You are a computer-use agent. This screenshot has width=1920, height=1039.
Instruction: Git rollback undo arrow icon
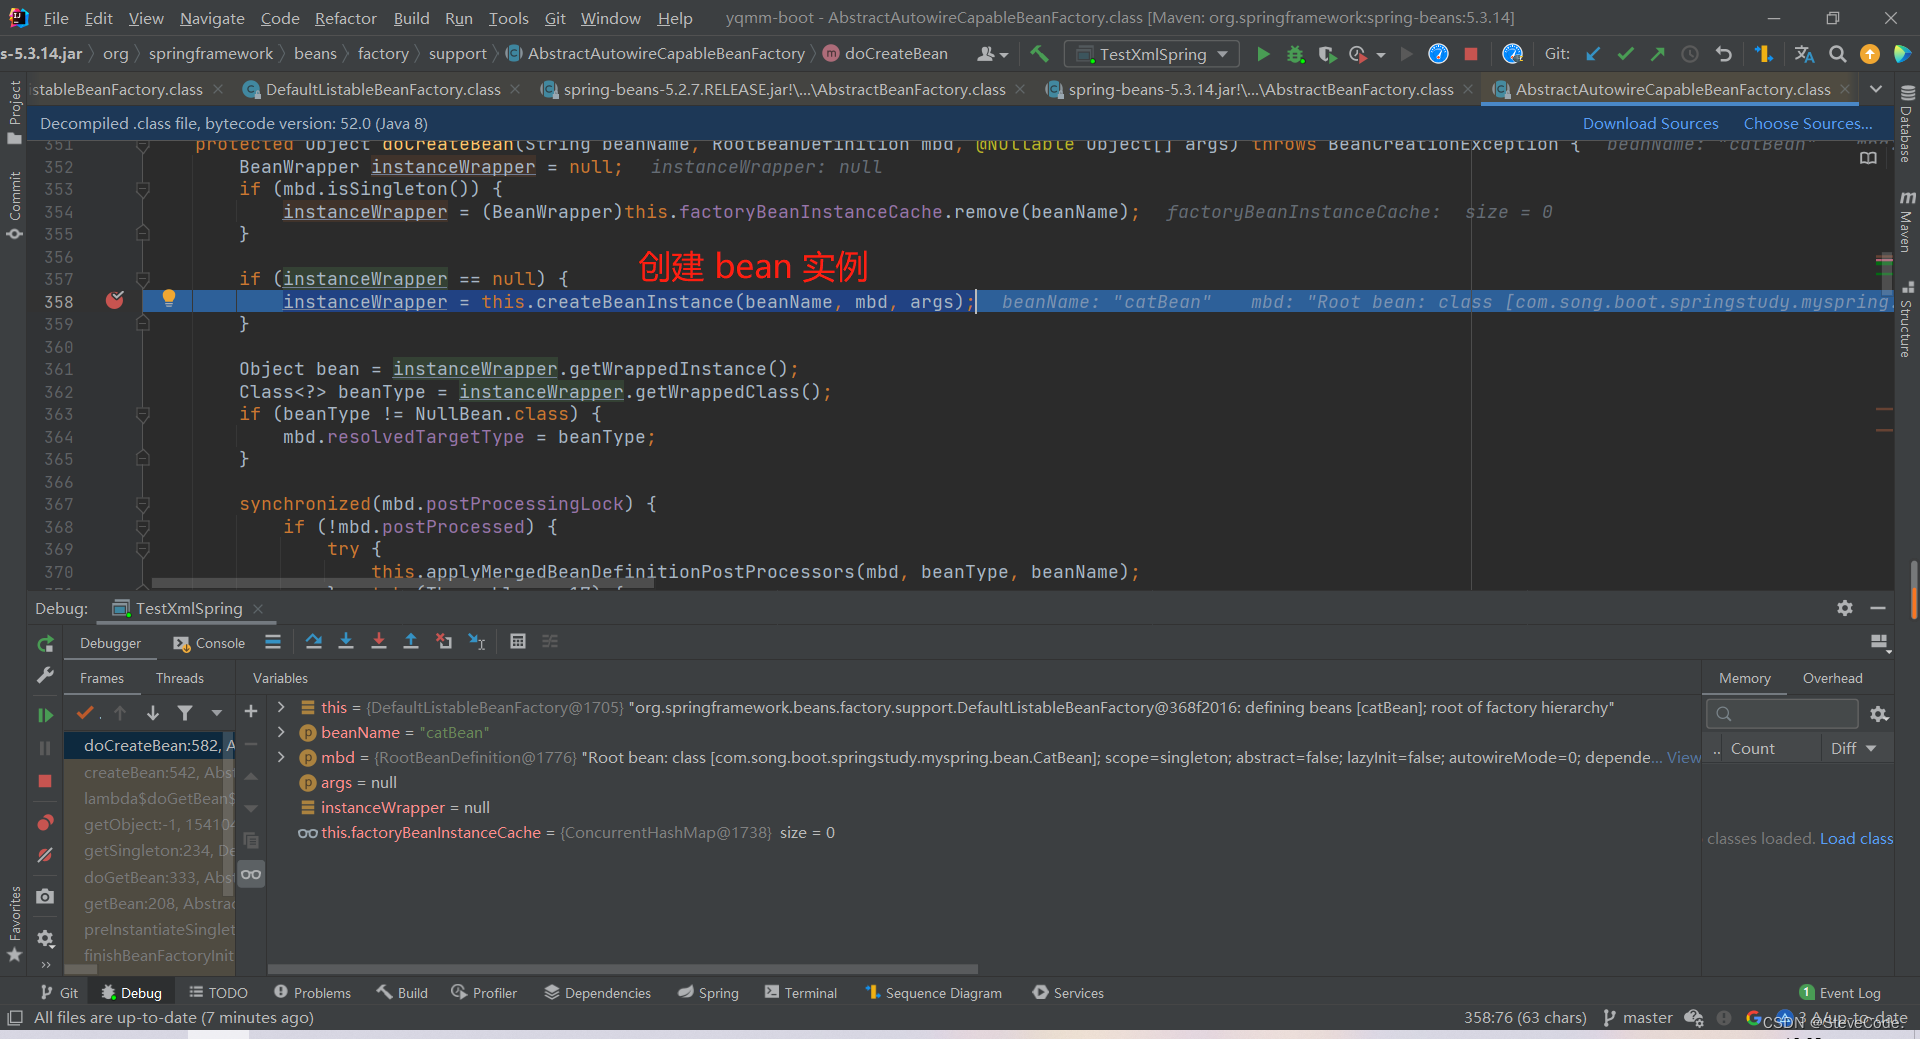point(1723,54)
